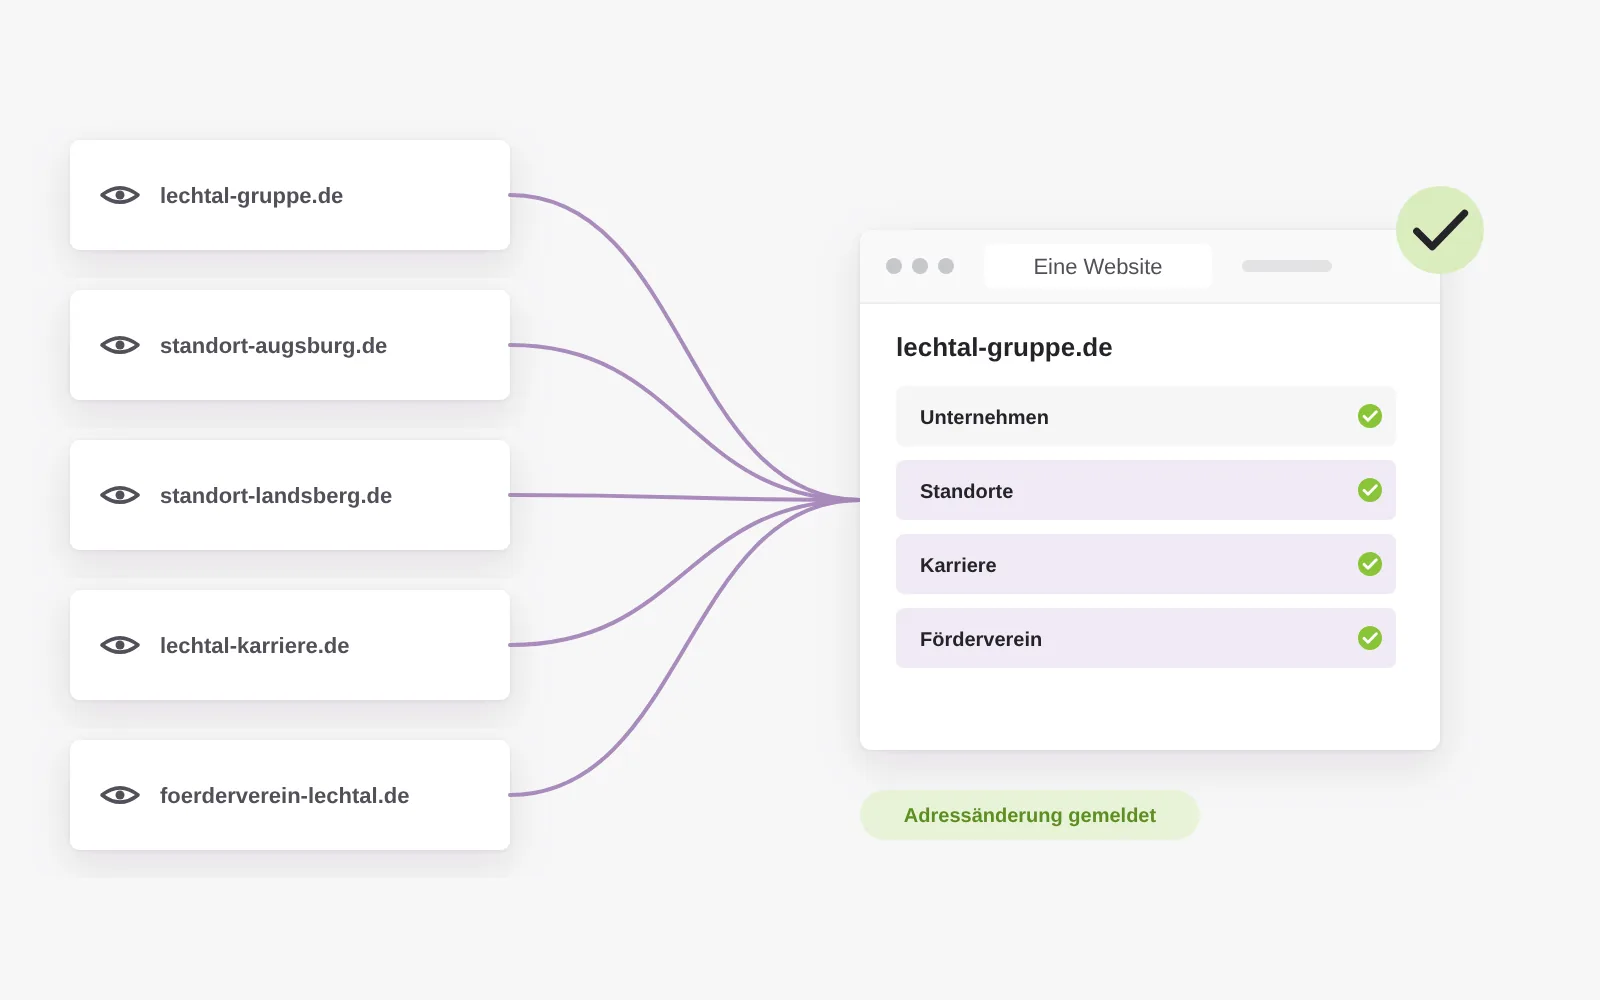Viewport: 1600px width, 1000px height.
Task: Click the eye icon beside lechtal-karriere.de
Action: pos(120,645)
